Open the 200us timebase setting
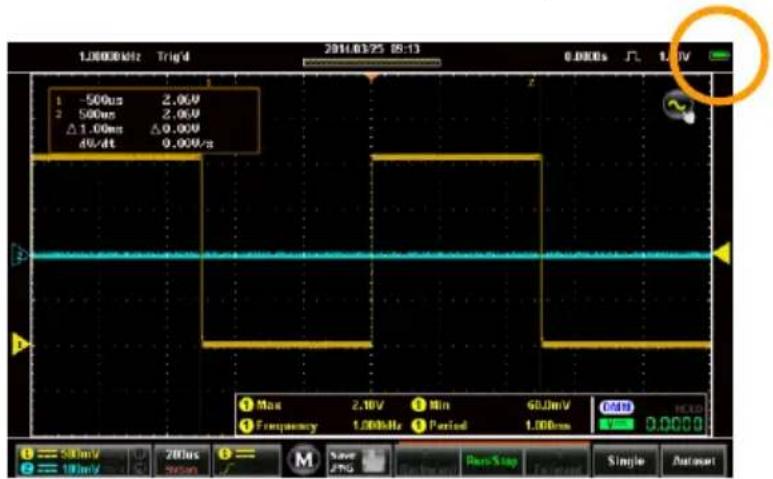 [181, 460]
